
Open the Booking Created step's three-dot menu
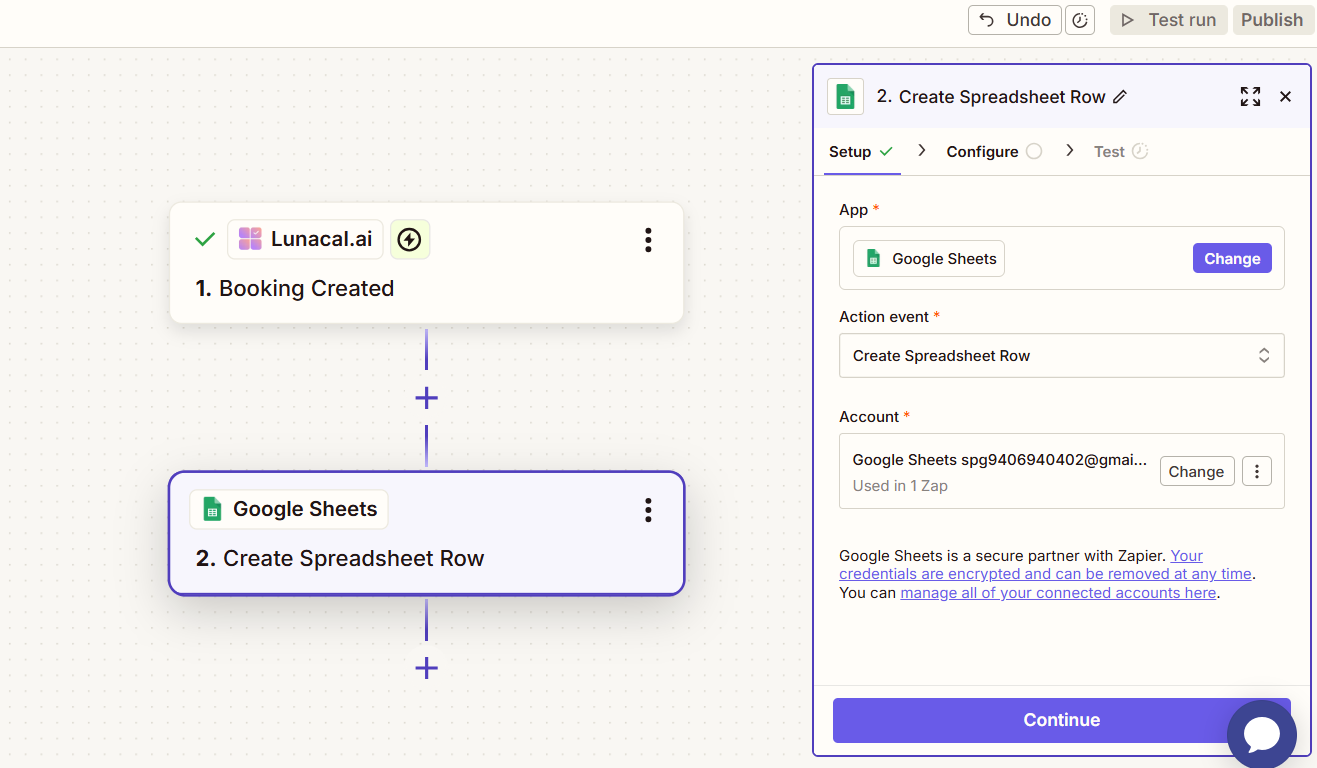click(x=648, y=240)
